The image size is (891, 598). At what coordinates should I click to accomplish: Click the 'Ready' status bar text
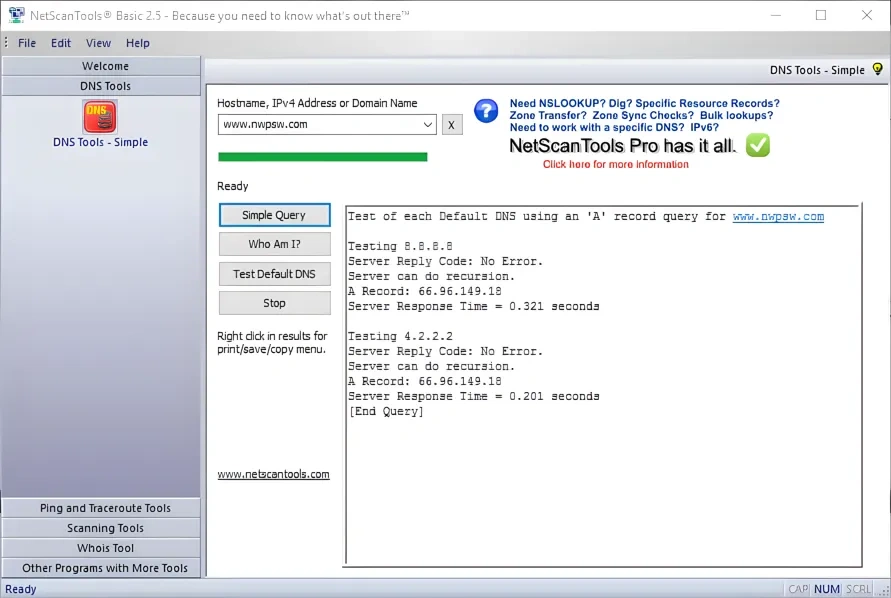pos(20,589)
